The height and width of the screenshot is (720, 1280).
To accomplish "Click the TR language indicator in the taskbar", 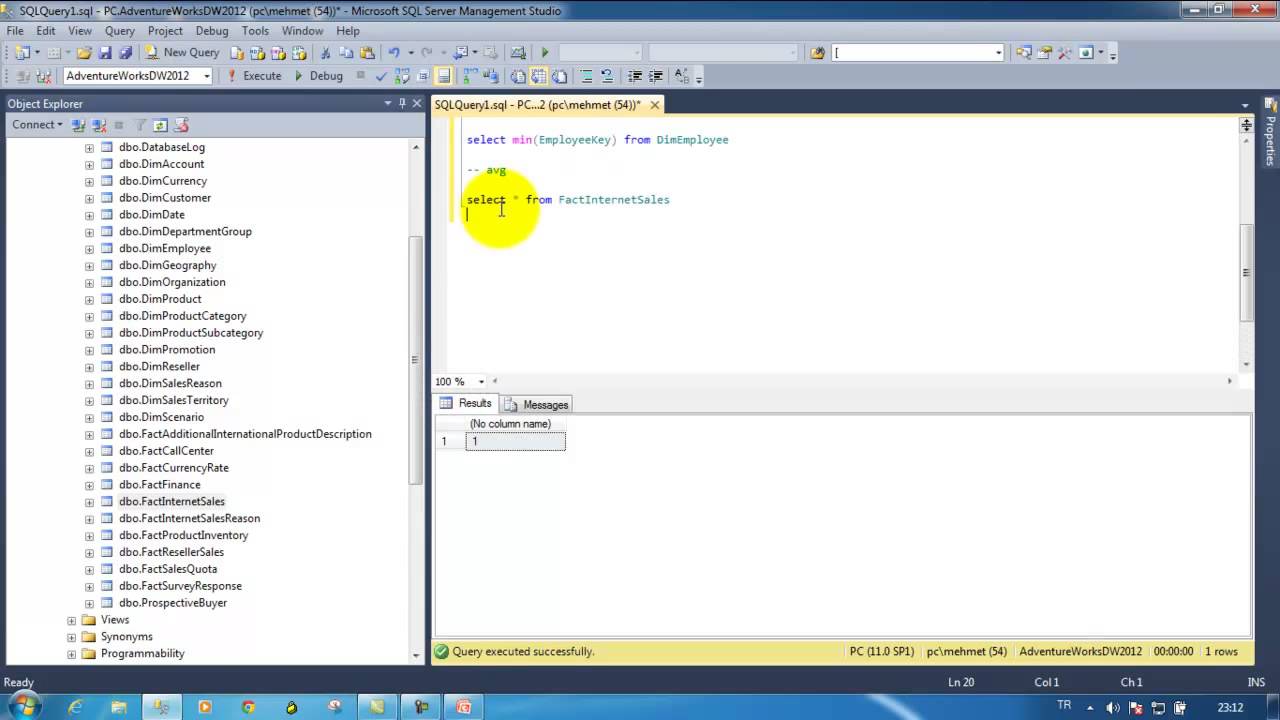I will [x=1064, y=705].
